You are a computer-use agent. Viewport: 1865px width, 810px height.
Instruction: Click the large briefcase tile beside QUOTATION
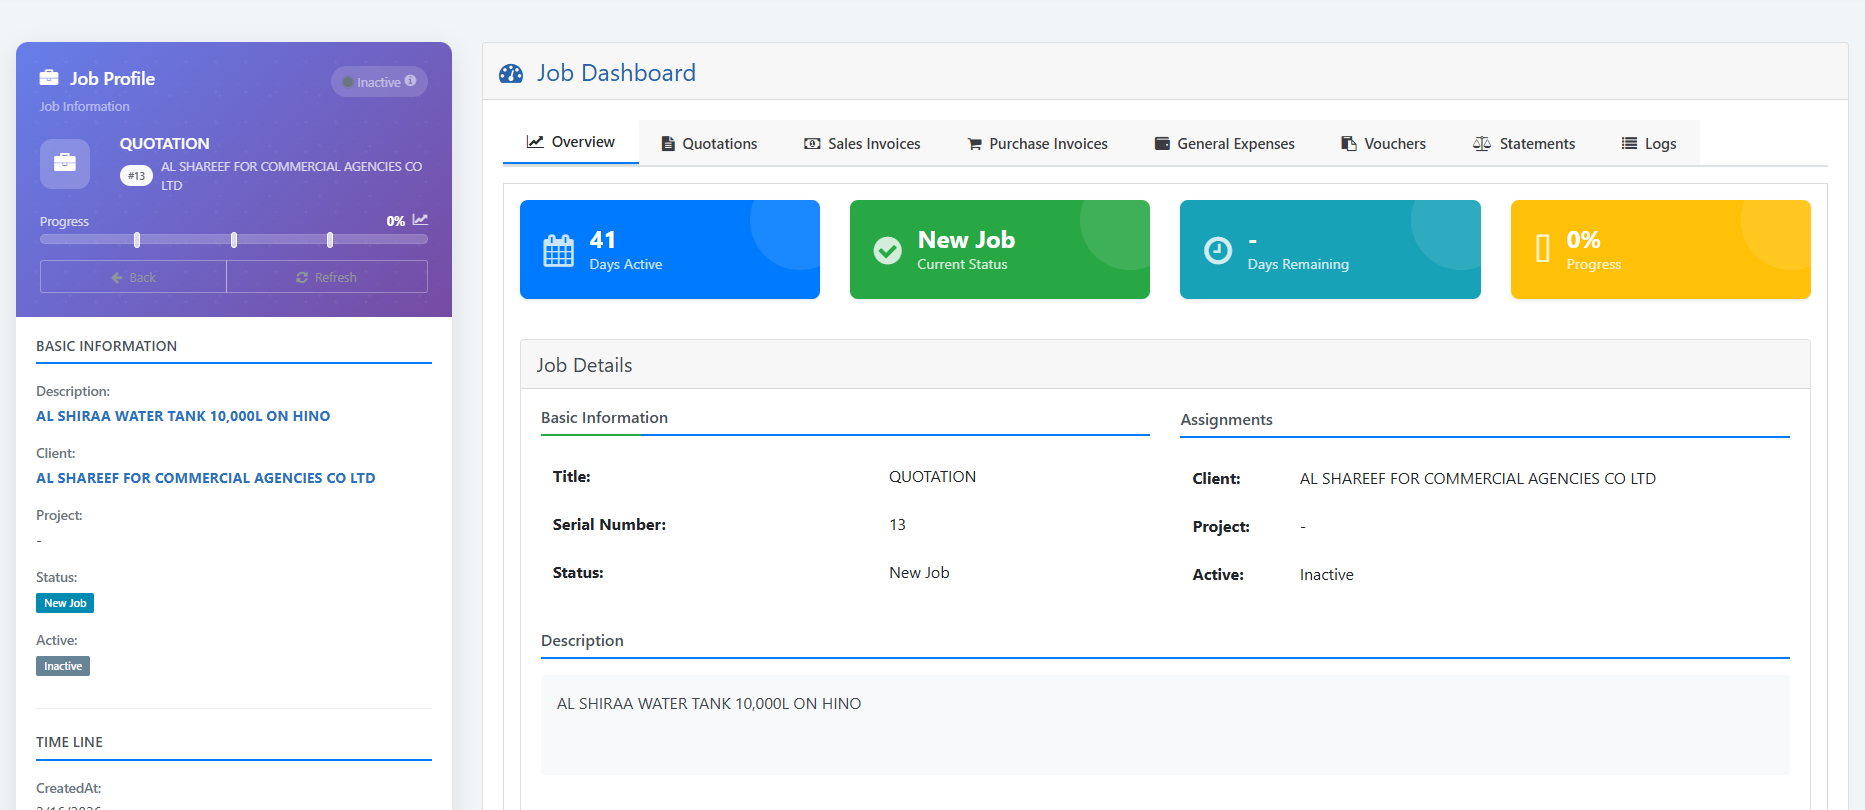coord(65,163)
